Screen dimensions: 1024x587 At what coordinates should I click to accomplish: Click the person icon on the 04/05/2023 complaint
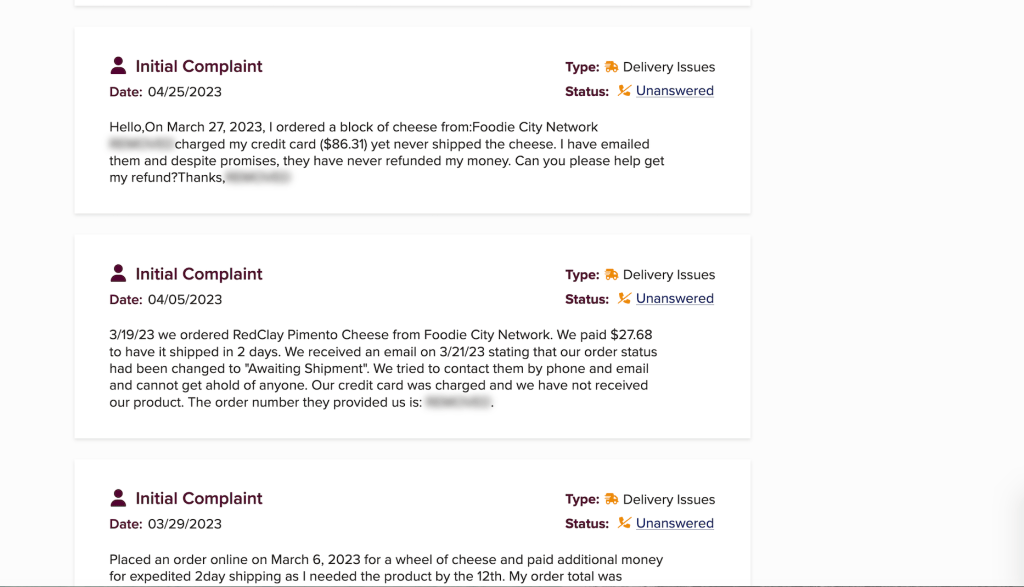119,274
